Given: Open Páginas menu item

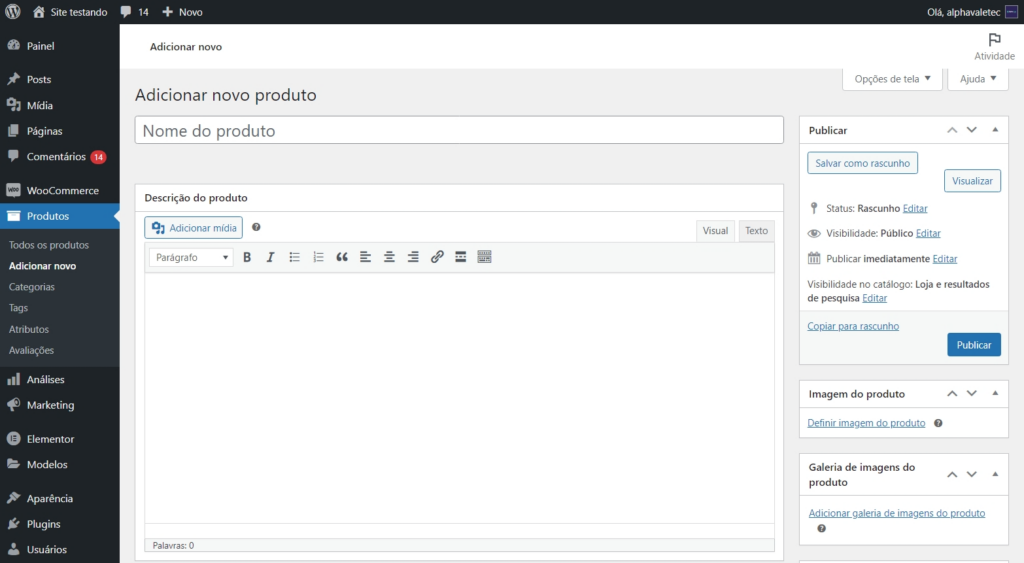Looking at the screenshot, I should click(59, 131).
